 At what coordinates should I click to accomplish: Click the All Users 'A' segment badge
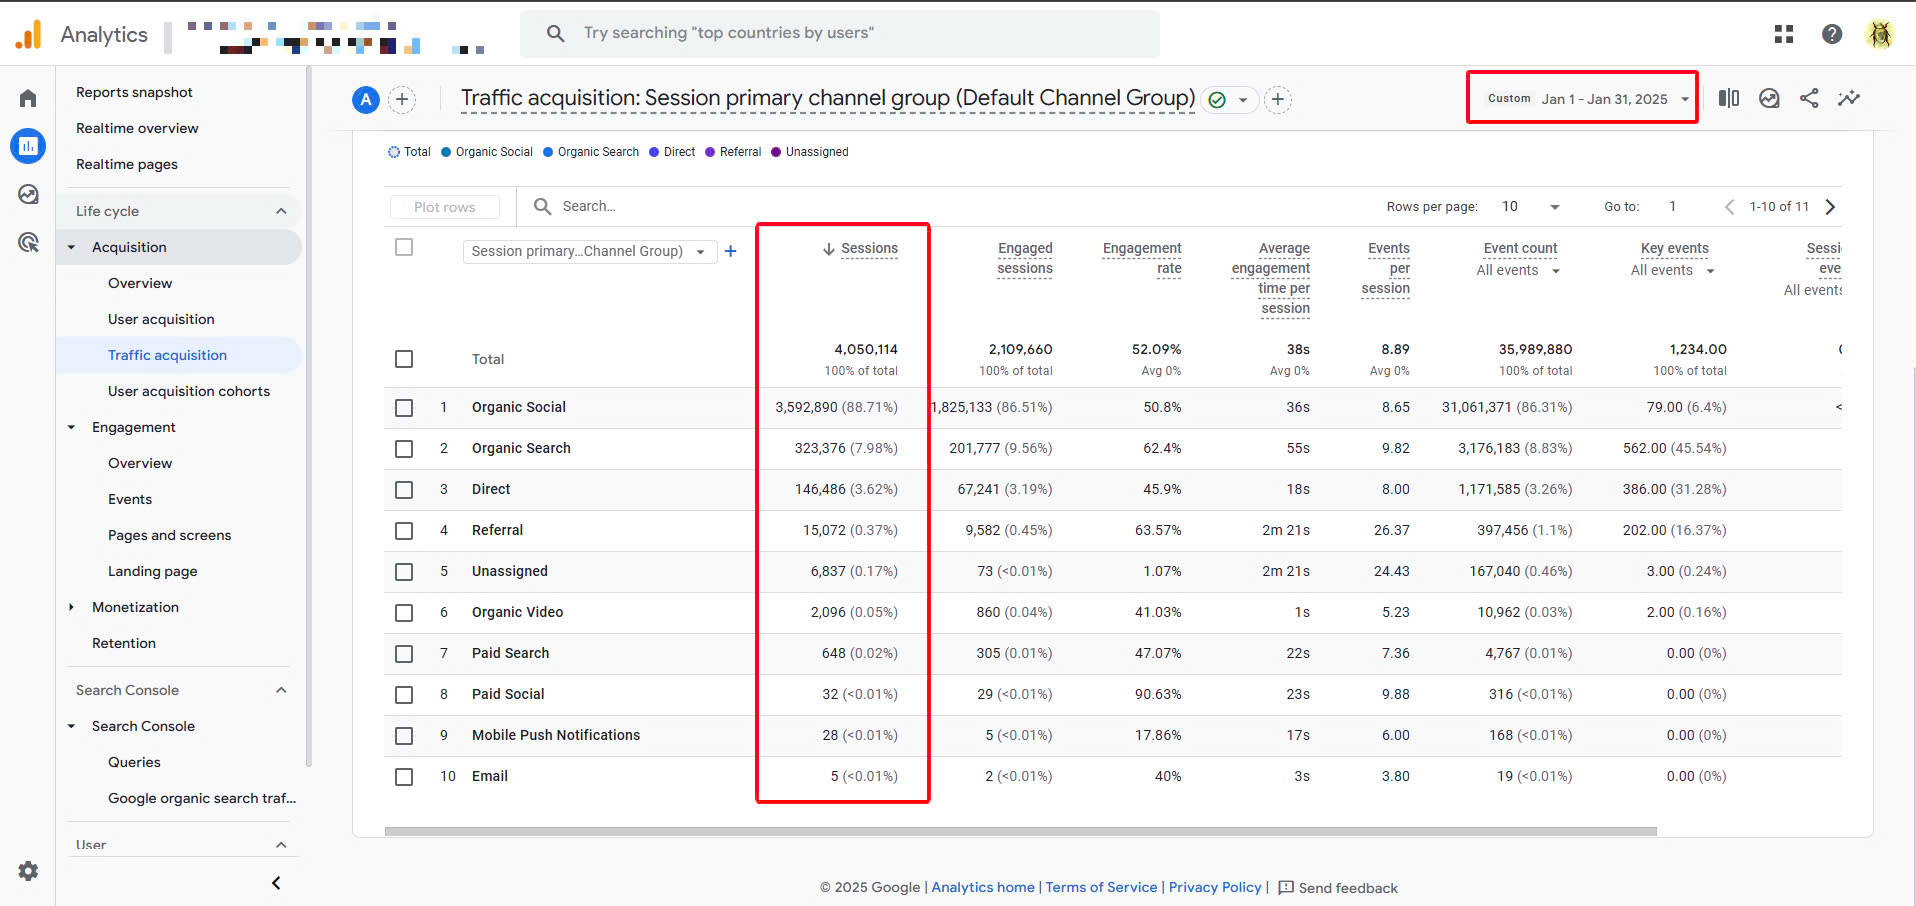tap(366, 99)
